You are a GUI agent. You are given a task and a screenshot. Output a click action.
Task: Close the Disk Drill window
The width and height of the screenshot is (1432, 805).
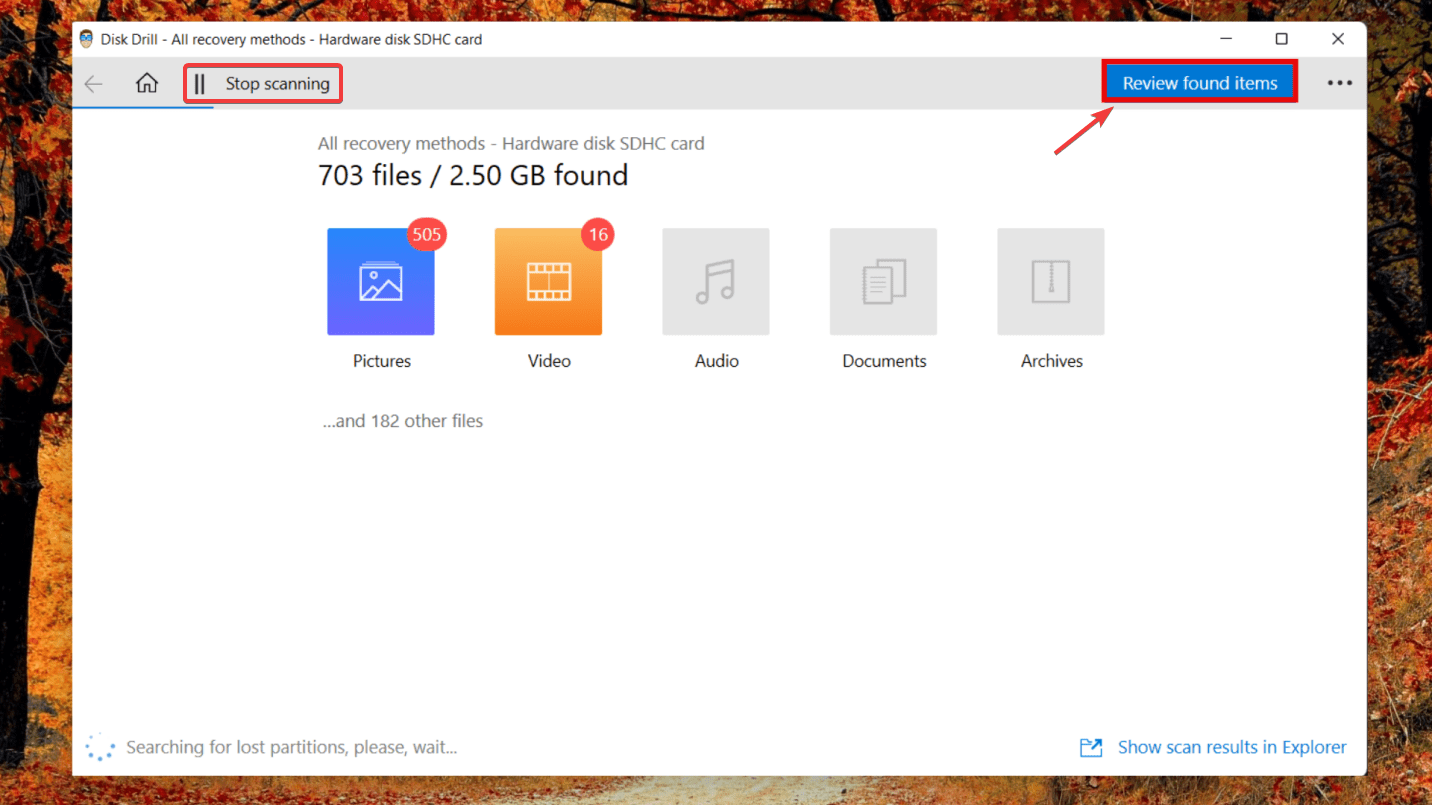[1338, 39]
